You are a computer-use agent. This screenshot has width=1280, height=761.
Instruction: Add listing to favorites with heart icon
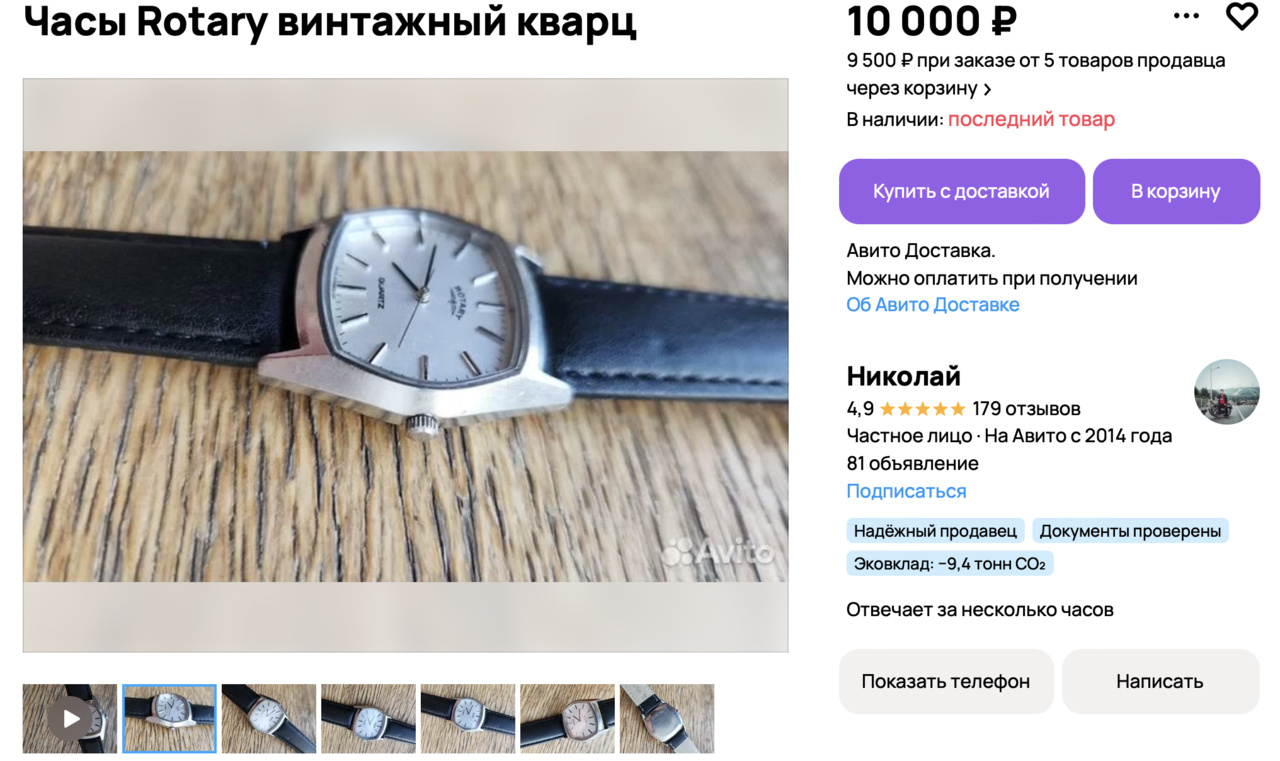(1241, 16)
